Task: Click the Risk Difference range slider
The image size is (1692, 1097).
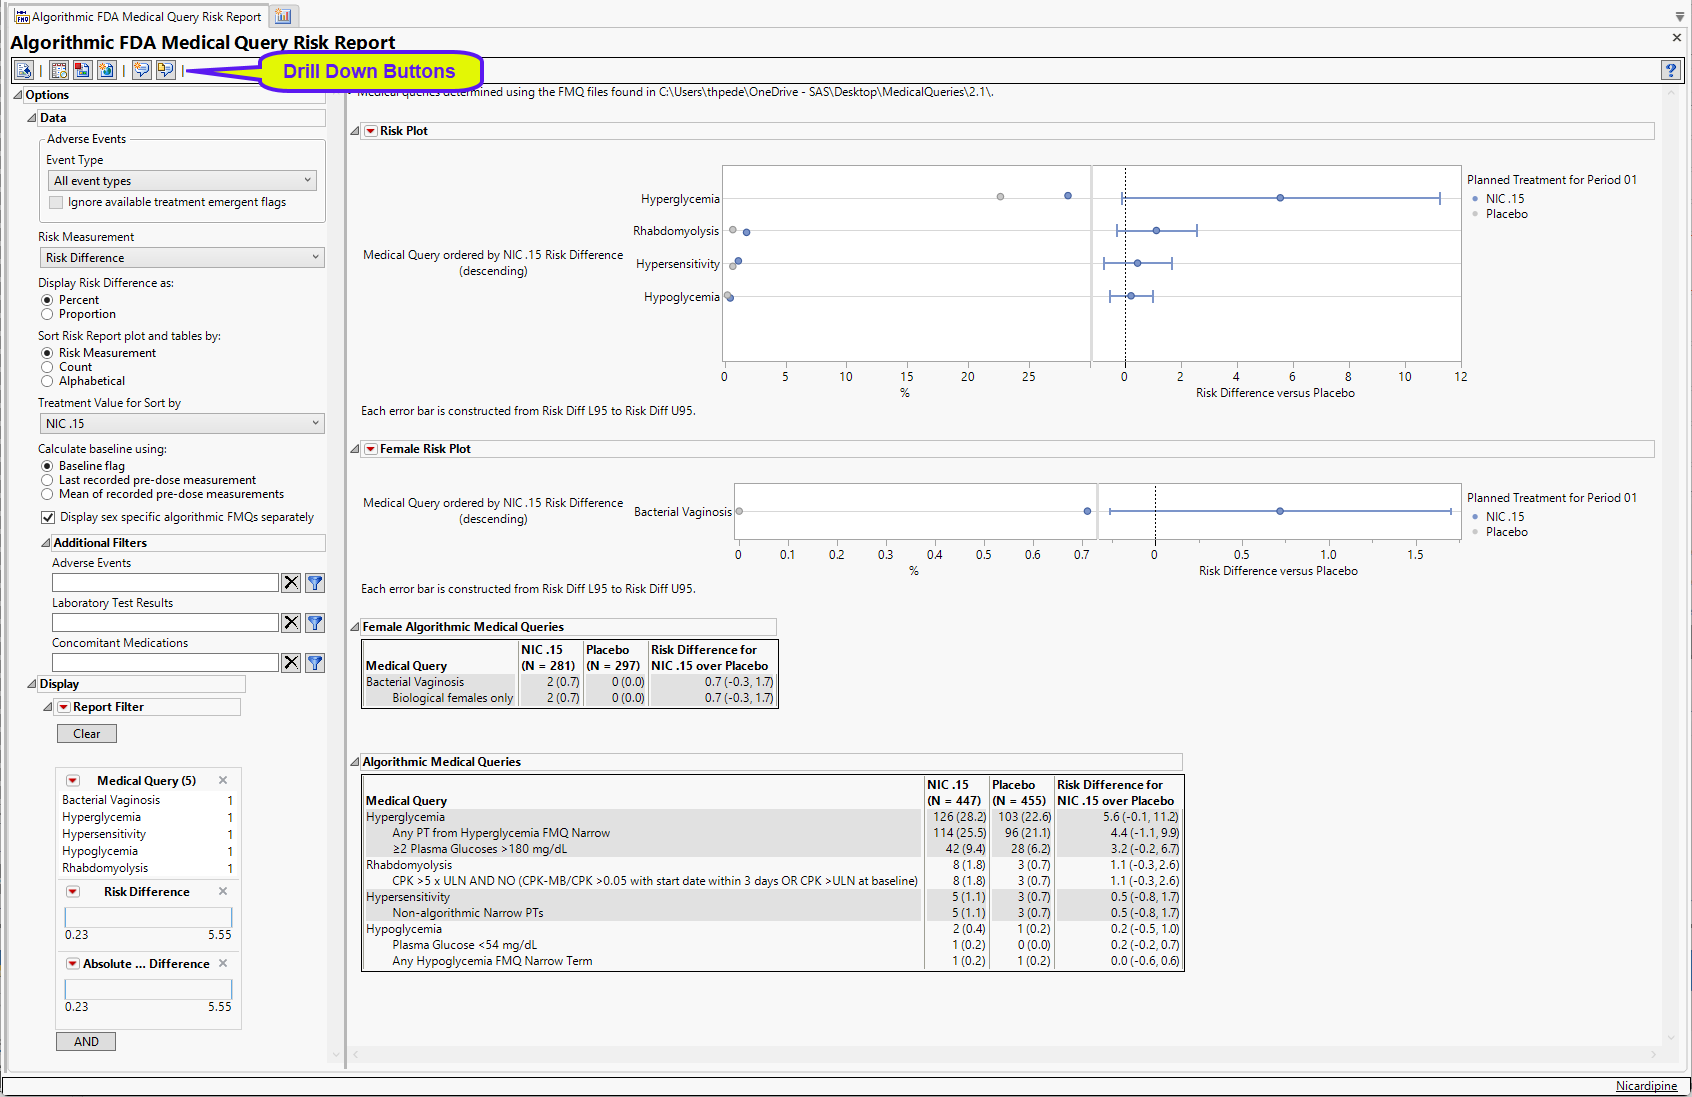Action: [x=148, y=917]
